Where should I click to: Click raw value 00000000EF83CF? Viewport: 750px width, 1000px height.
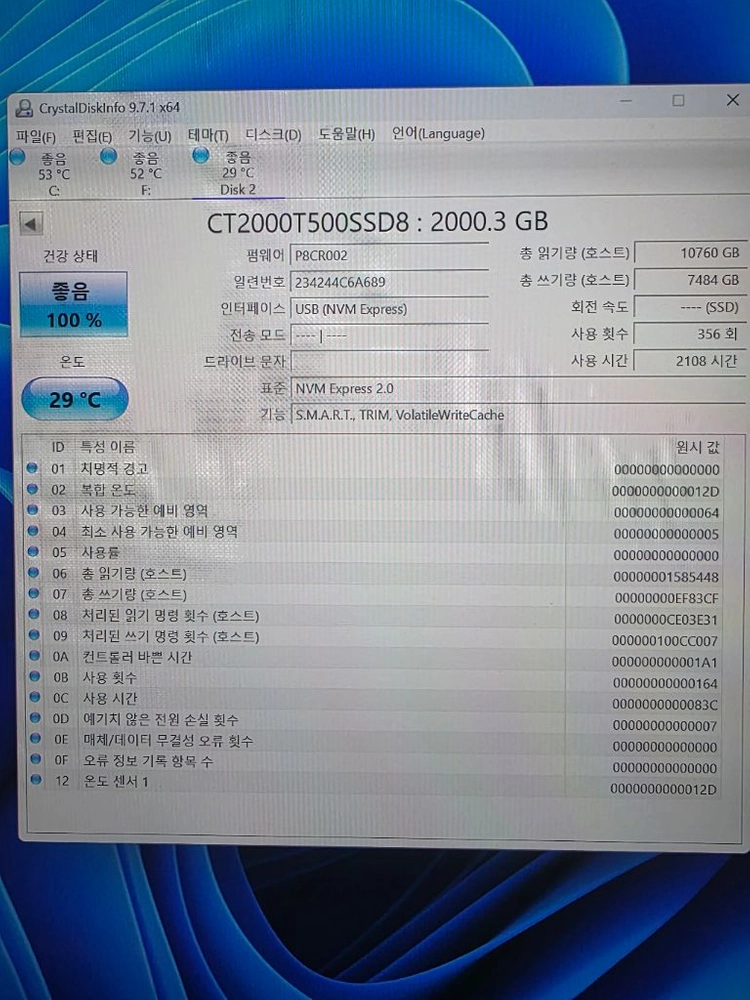(x=666, y=598)
